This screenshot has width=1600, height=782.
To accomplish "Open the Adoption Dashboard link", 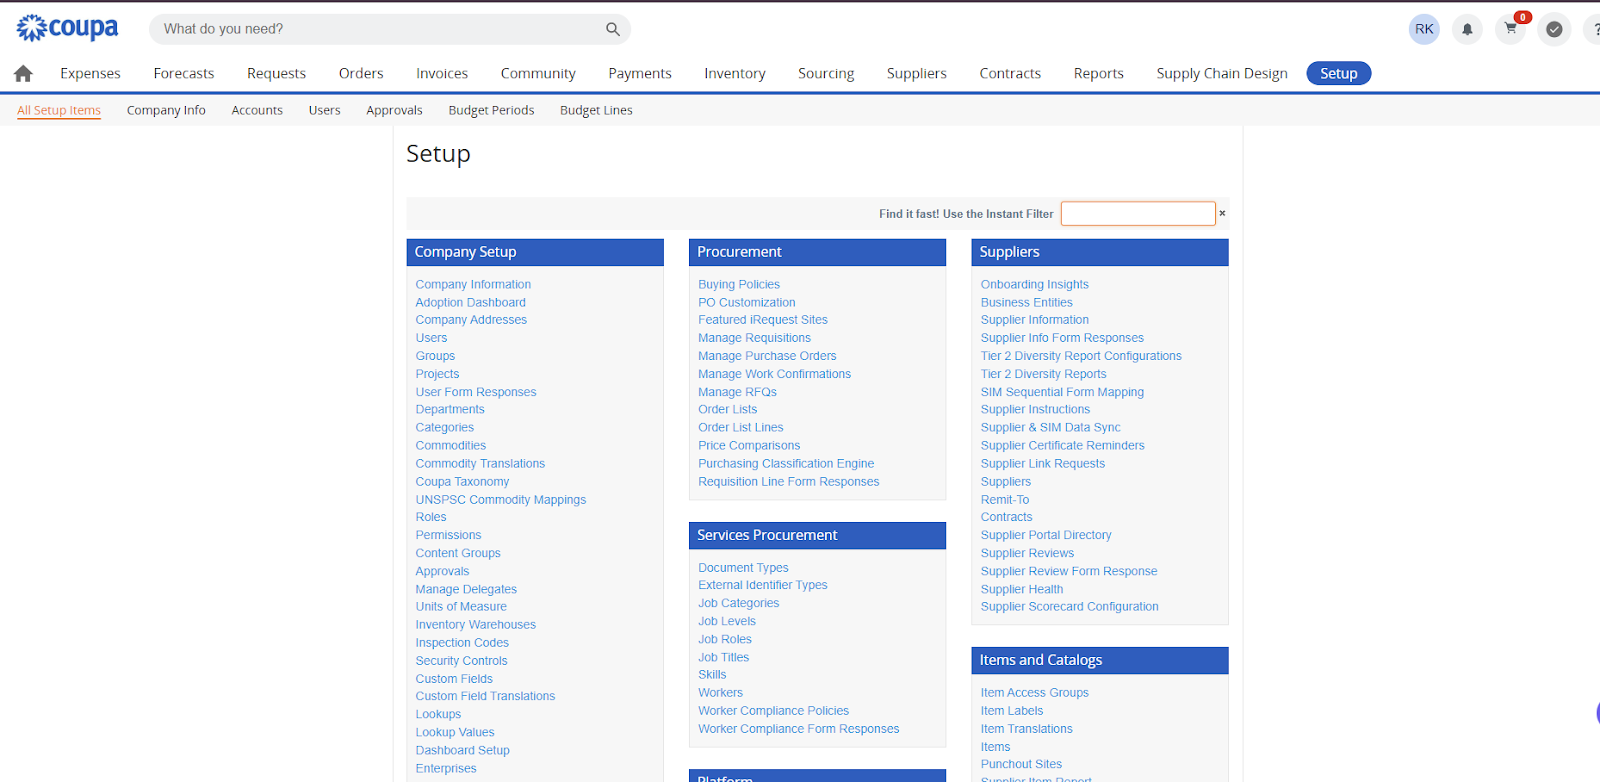I will pos(470,303).
